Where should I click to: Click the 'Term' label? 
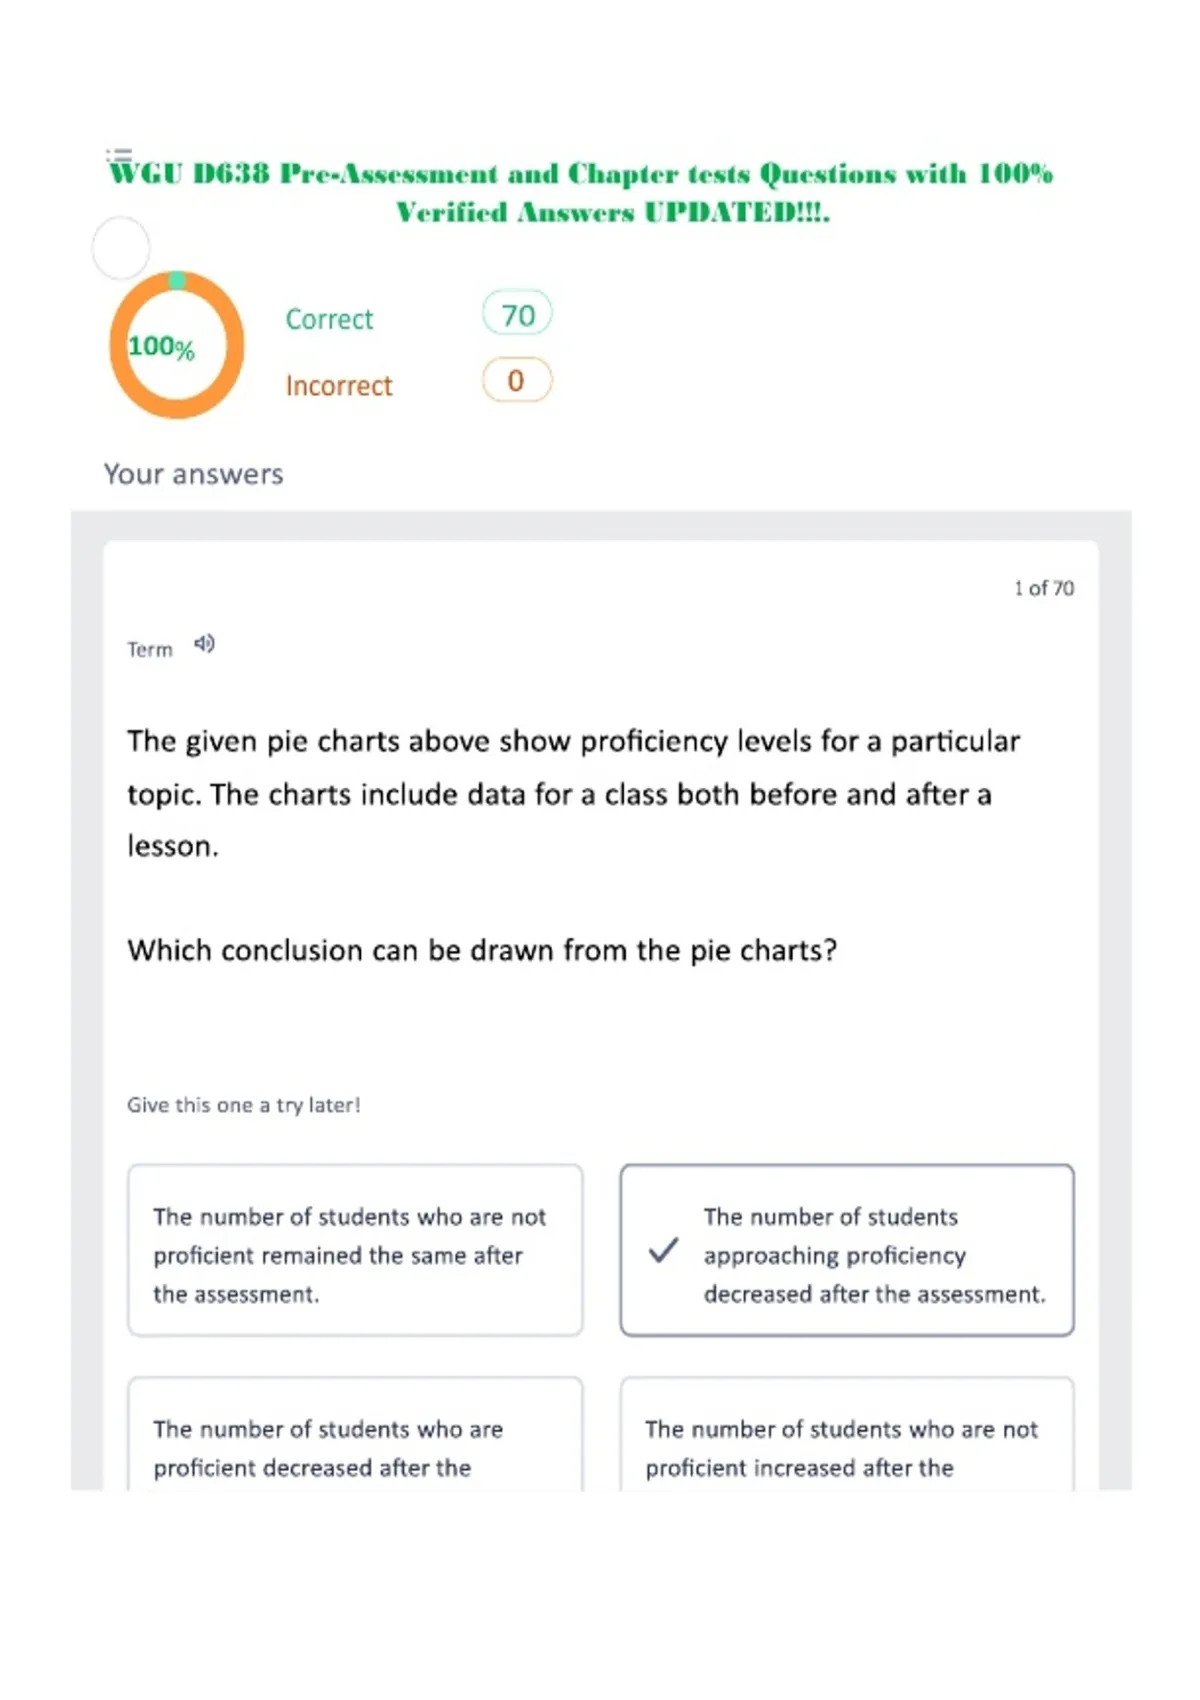point(150,650)
